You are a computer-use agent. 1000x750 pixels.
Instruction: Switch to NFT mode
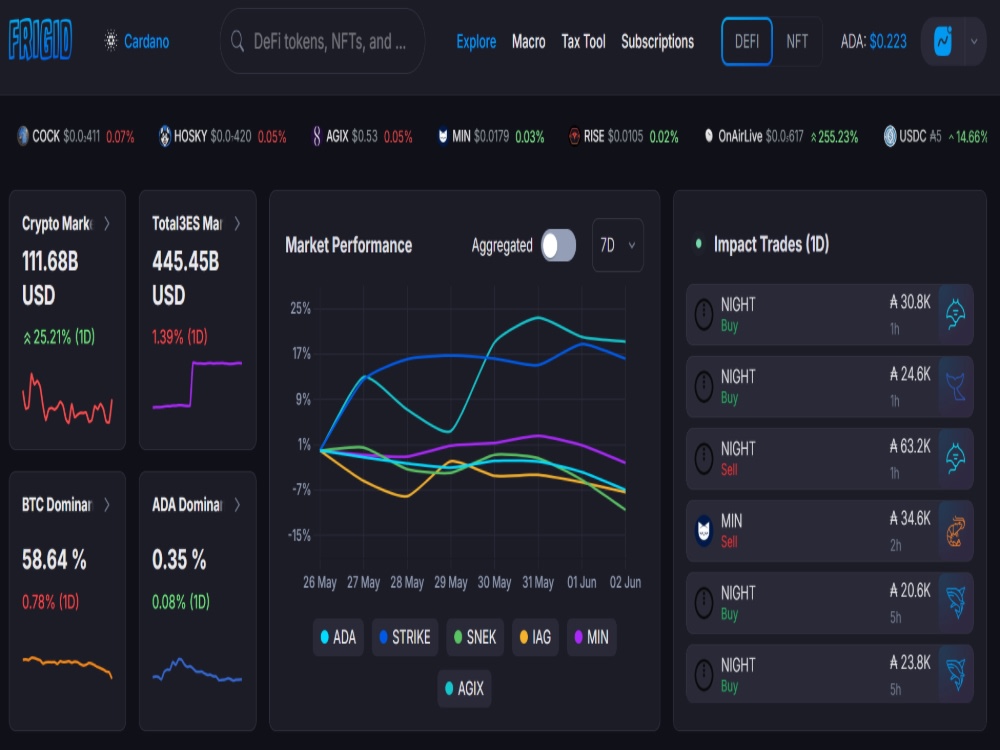coord(797,41)
